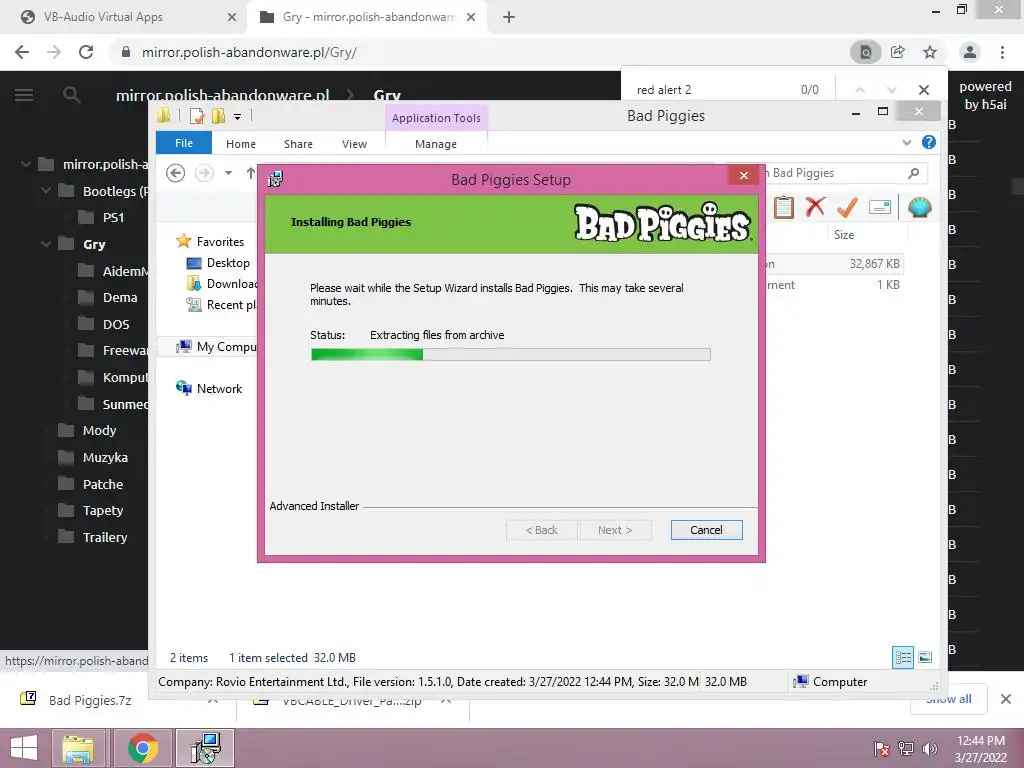This screenshot has width=1024, height=768.
Task: Open Chrome from the taskbar
Action: (142, 748)
